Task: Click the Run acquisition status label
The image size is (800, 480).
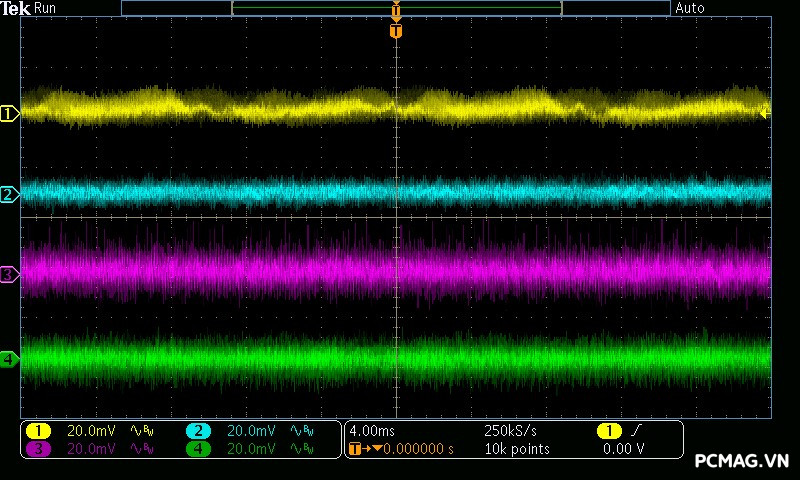Action: (x=46, y=8)
